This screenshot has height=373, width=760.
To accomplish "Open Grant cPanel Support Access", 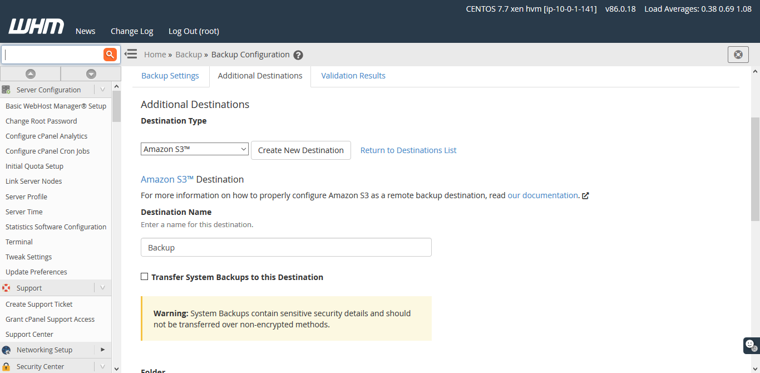I will click(50, 319).
